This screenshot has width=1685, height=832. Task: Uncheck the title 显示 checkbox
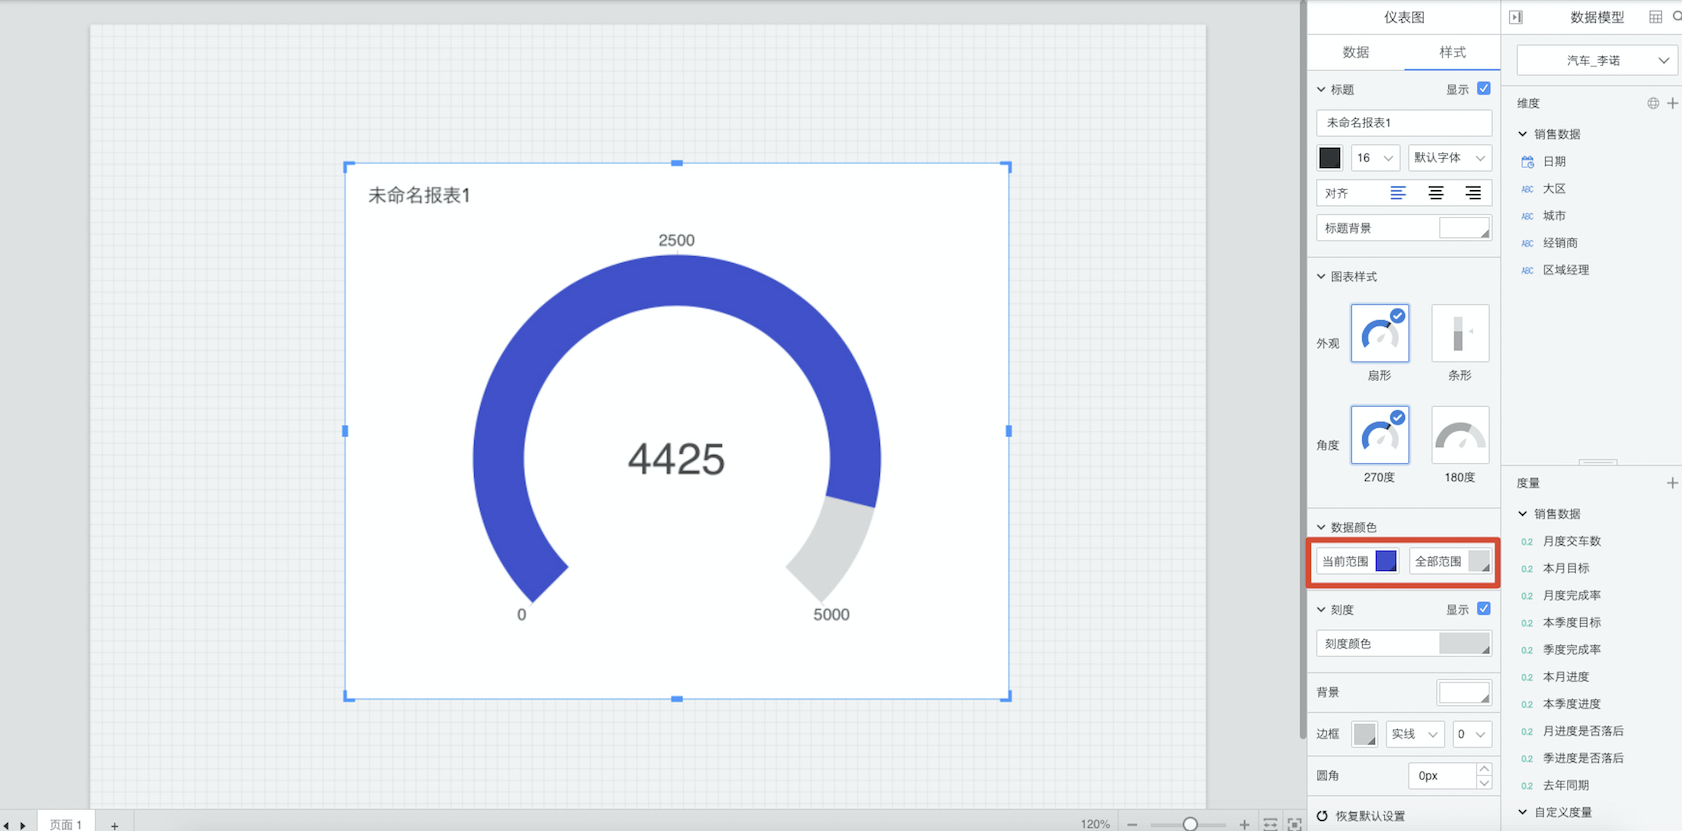click(1484, 89)
